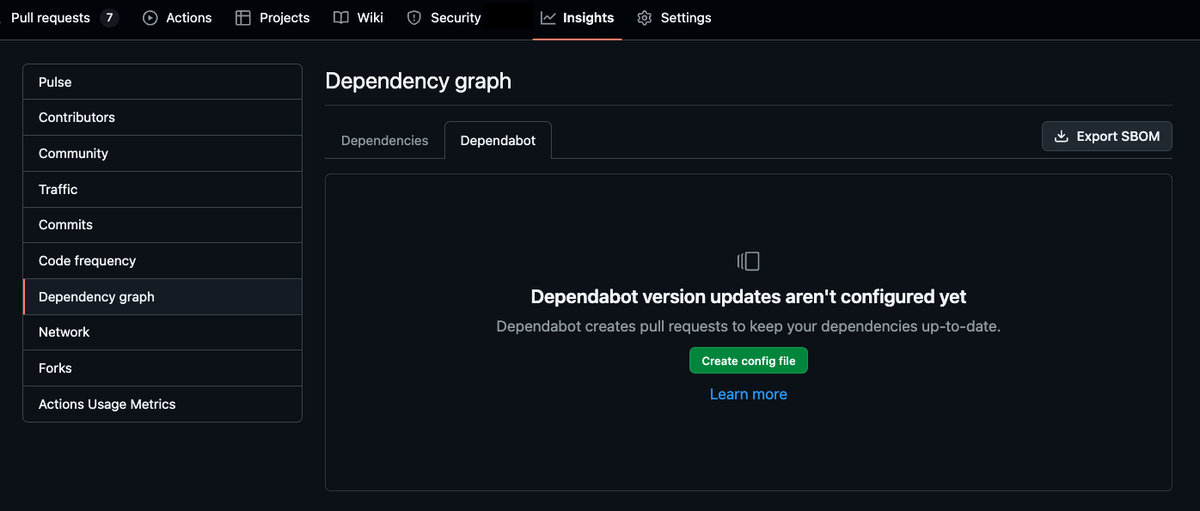Switch to the Dependencies tab
Viewport: 1200px width, 511px height.
(385, 140)
